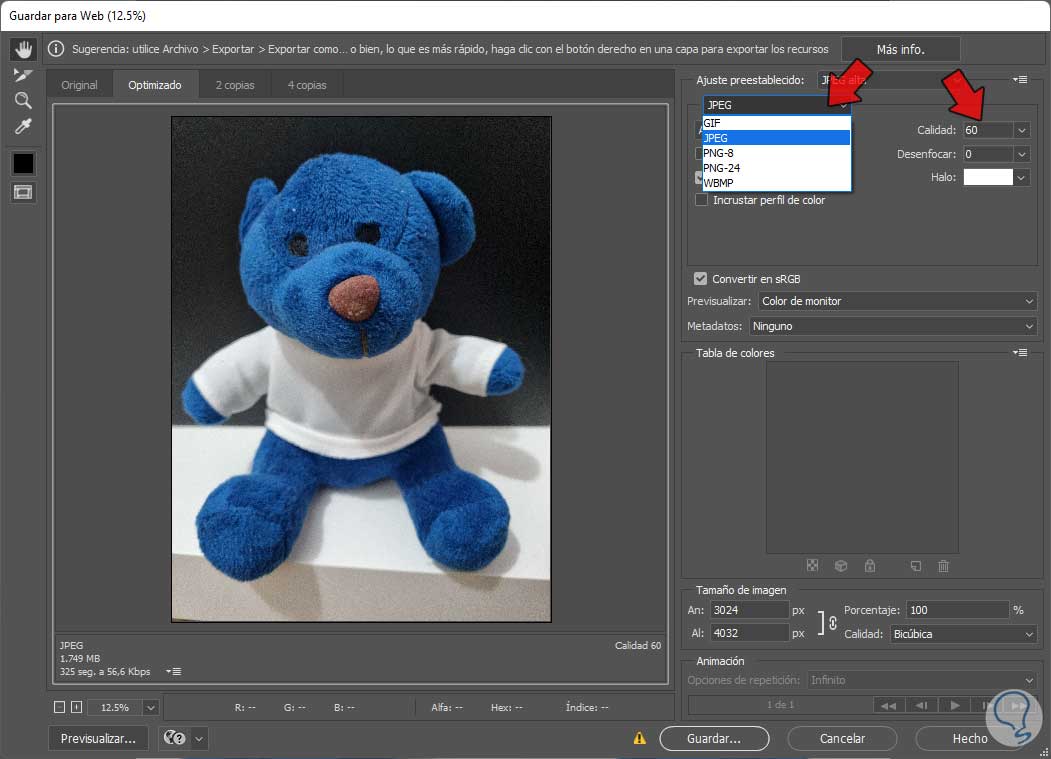Click the zoom in plus box
Screen dimensions: 1051x759
(x=76, y=707)
